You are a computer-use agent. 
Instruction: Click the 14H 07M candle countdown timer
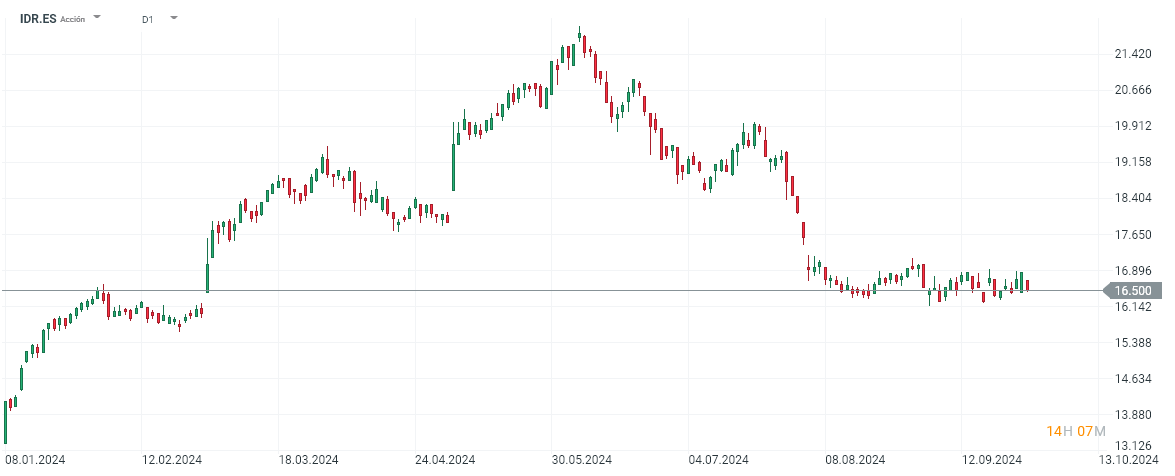click(1076, 431)
